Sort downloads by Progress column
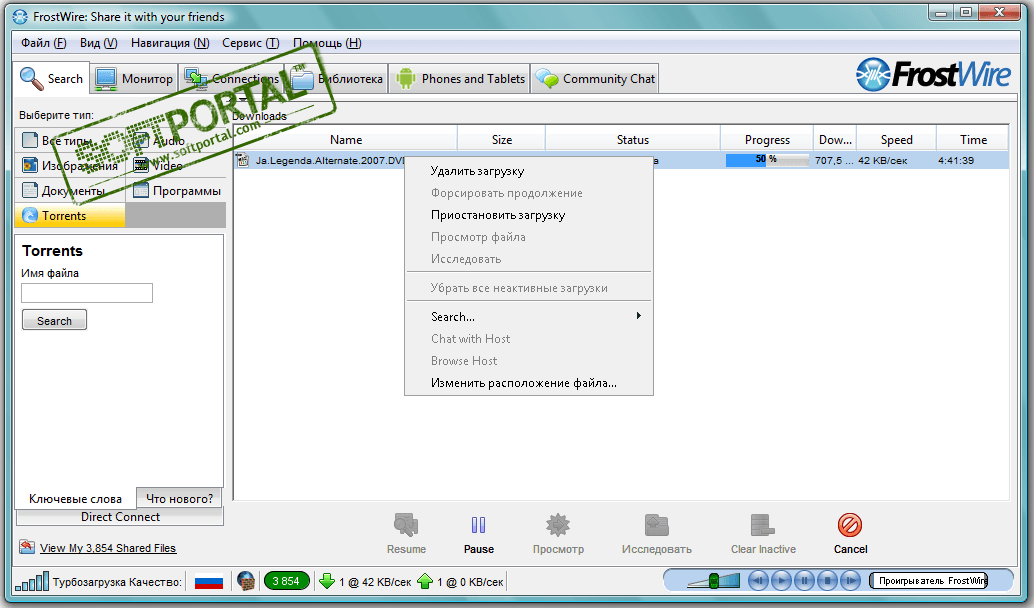This screenshot has width=1034, height=608. coord(767,140)
